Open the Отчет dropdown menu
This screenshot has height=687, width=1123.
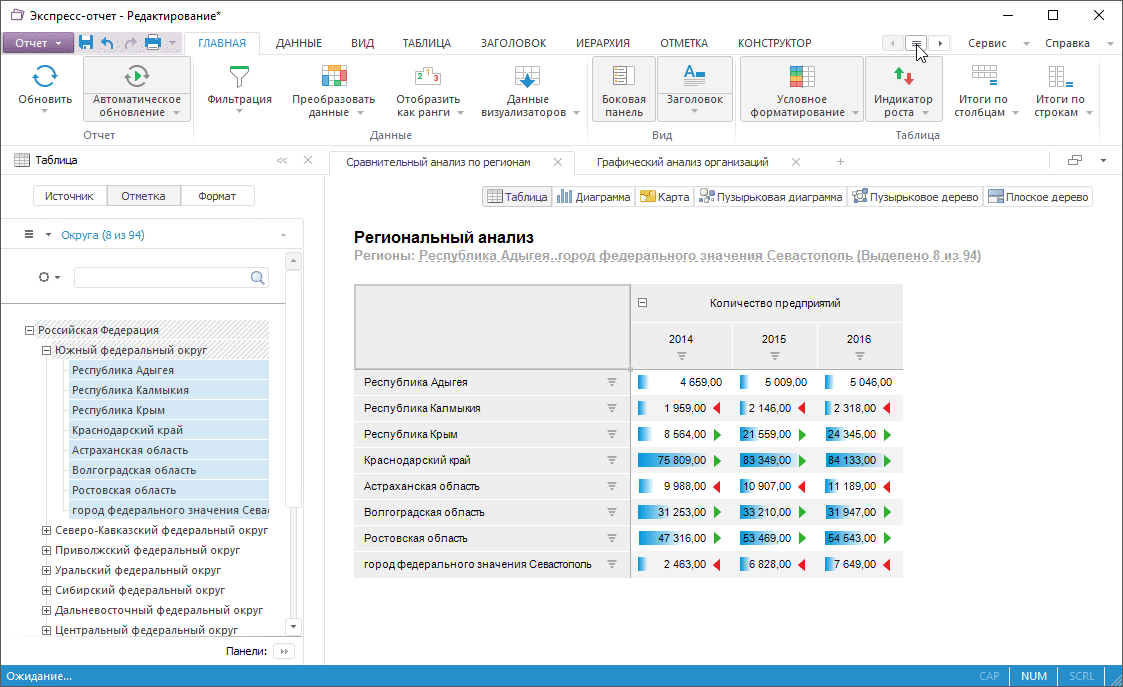(x=38, y=43)
